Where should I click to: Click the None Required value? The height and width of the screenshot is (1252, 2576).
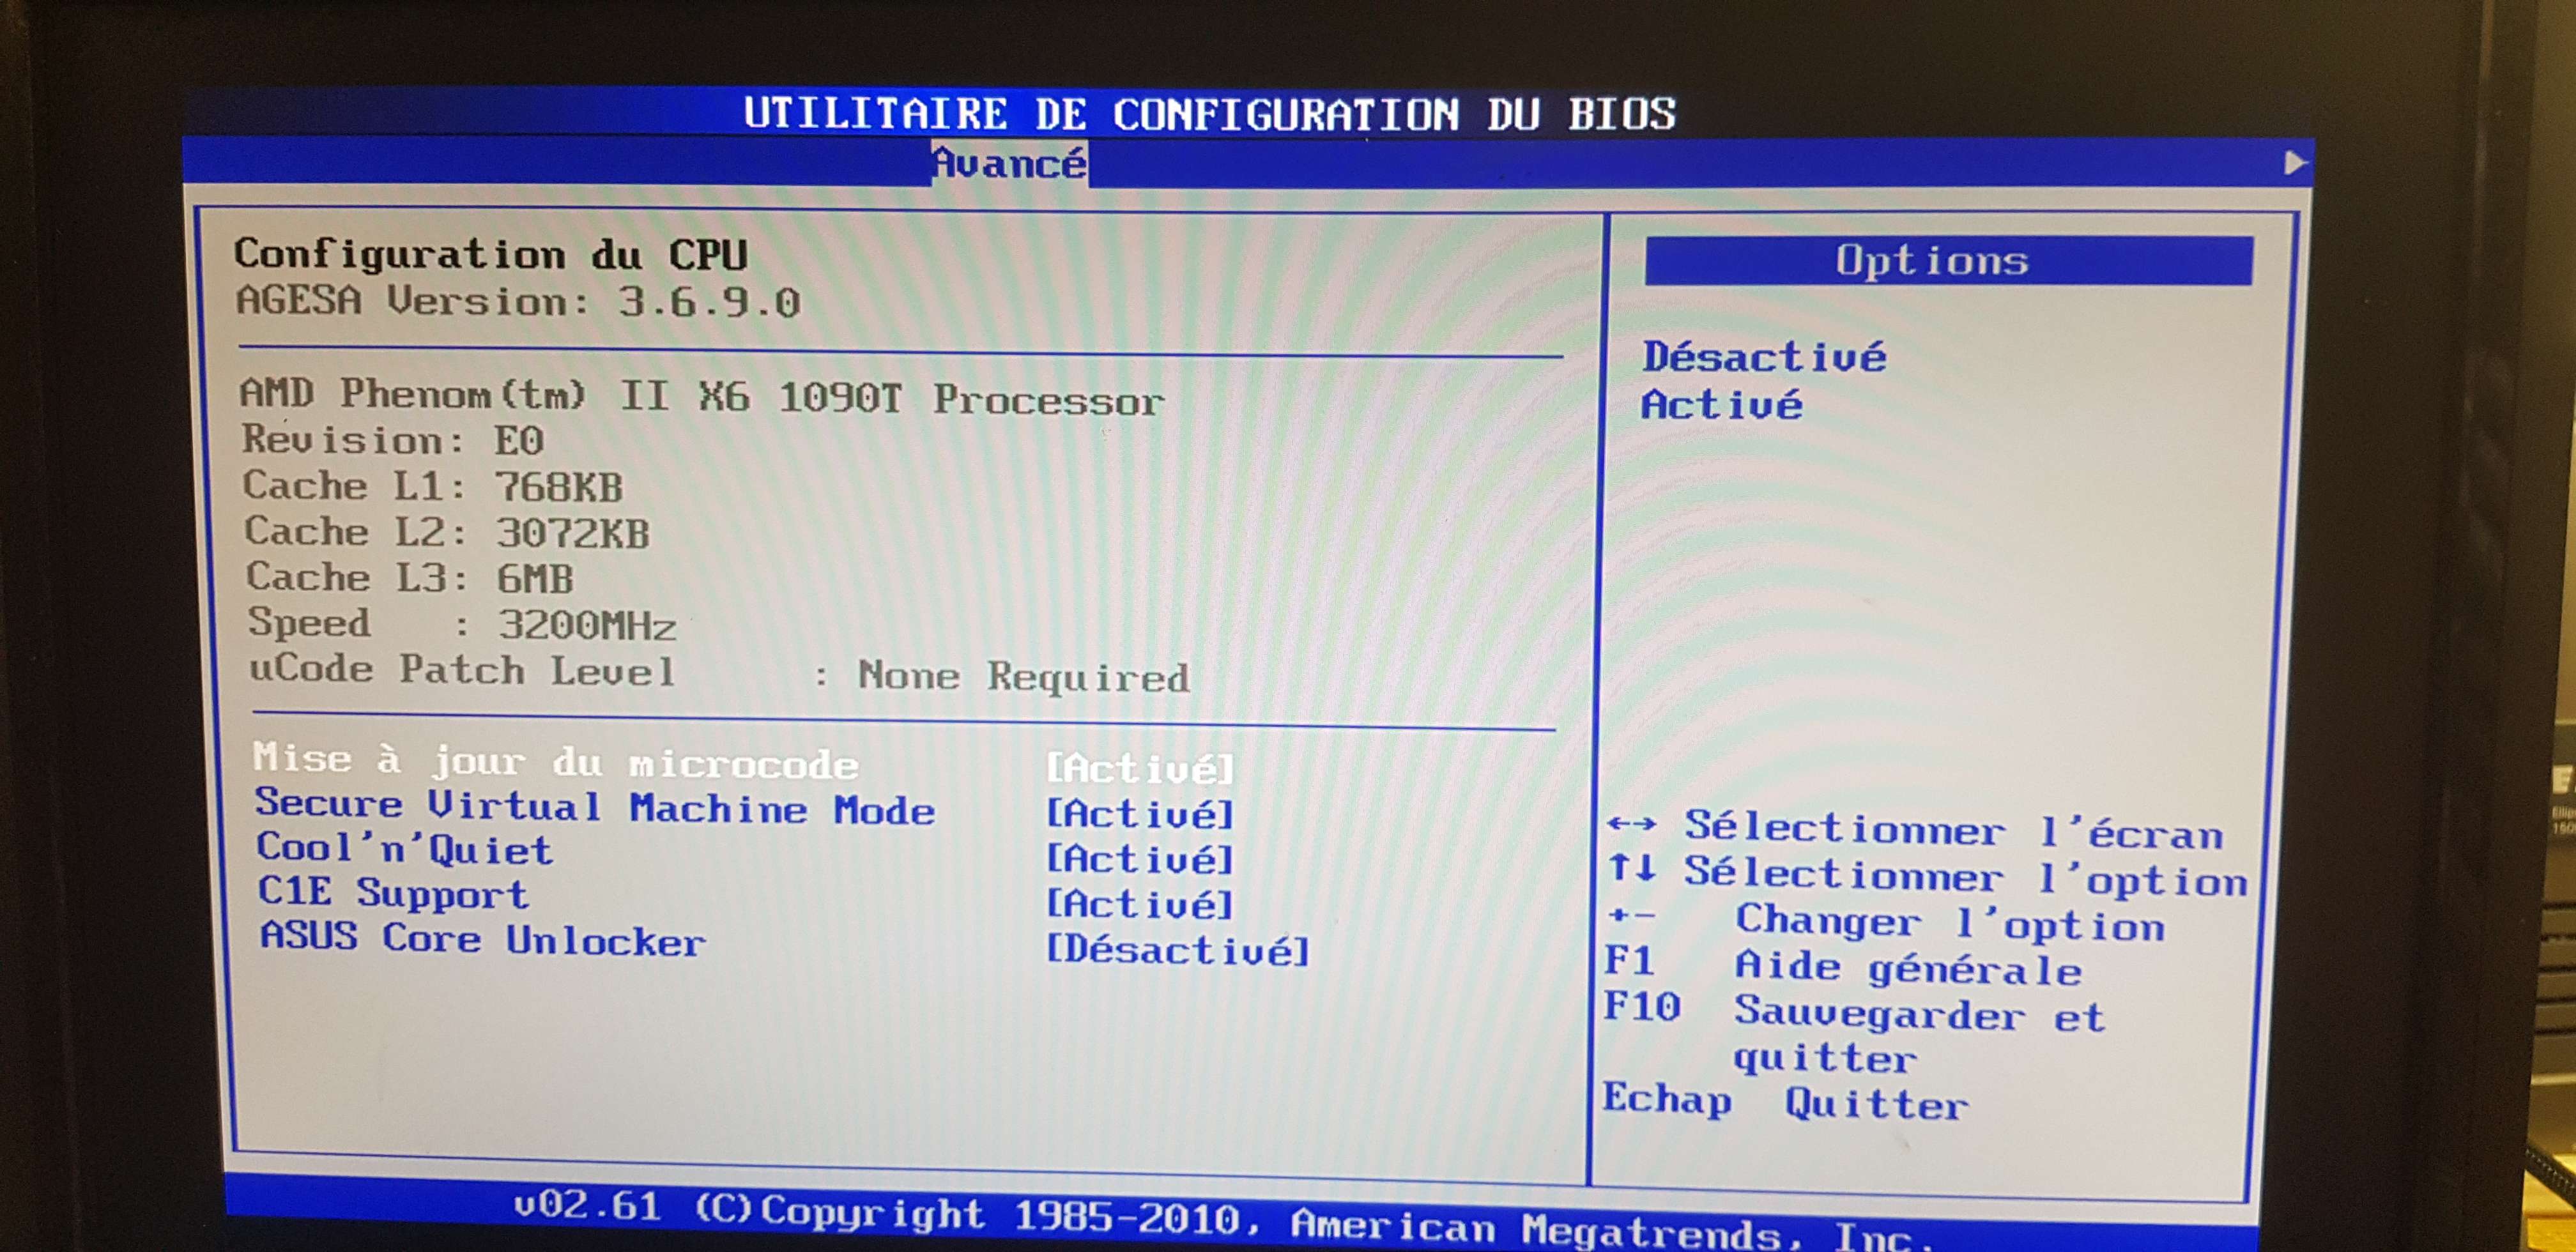tap(1024, 676)
